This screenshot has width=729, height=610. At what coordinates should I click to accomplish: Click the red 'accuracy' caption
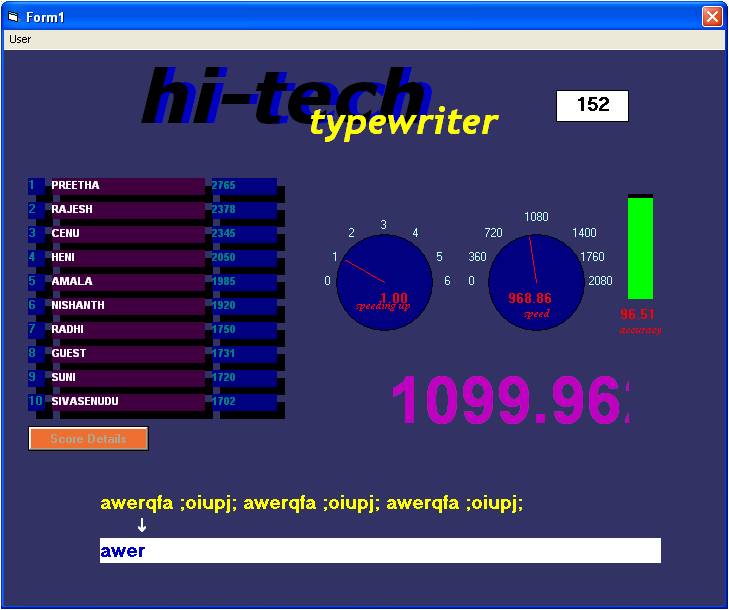[640, 330]
